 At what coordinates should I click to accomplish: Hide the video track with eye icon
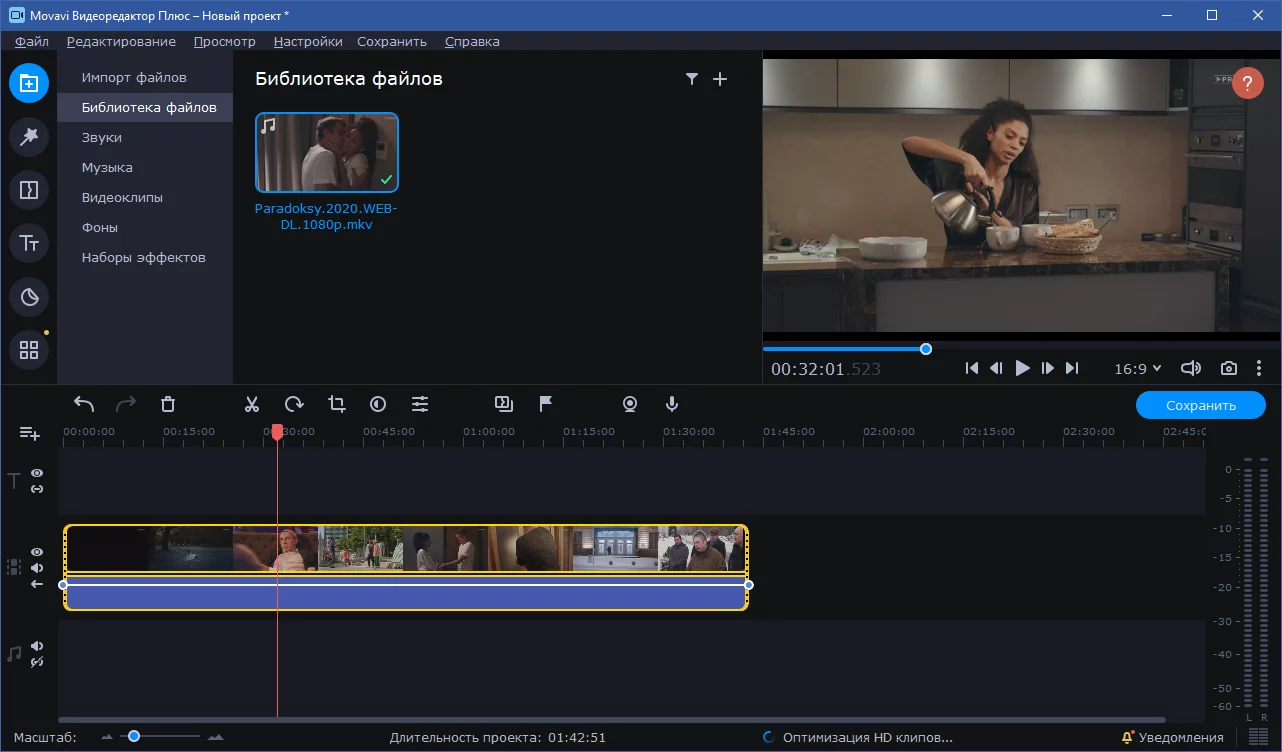click(37, 552)
